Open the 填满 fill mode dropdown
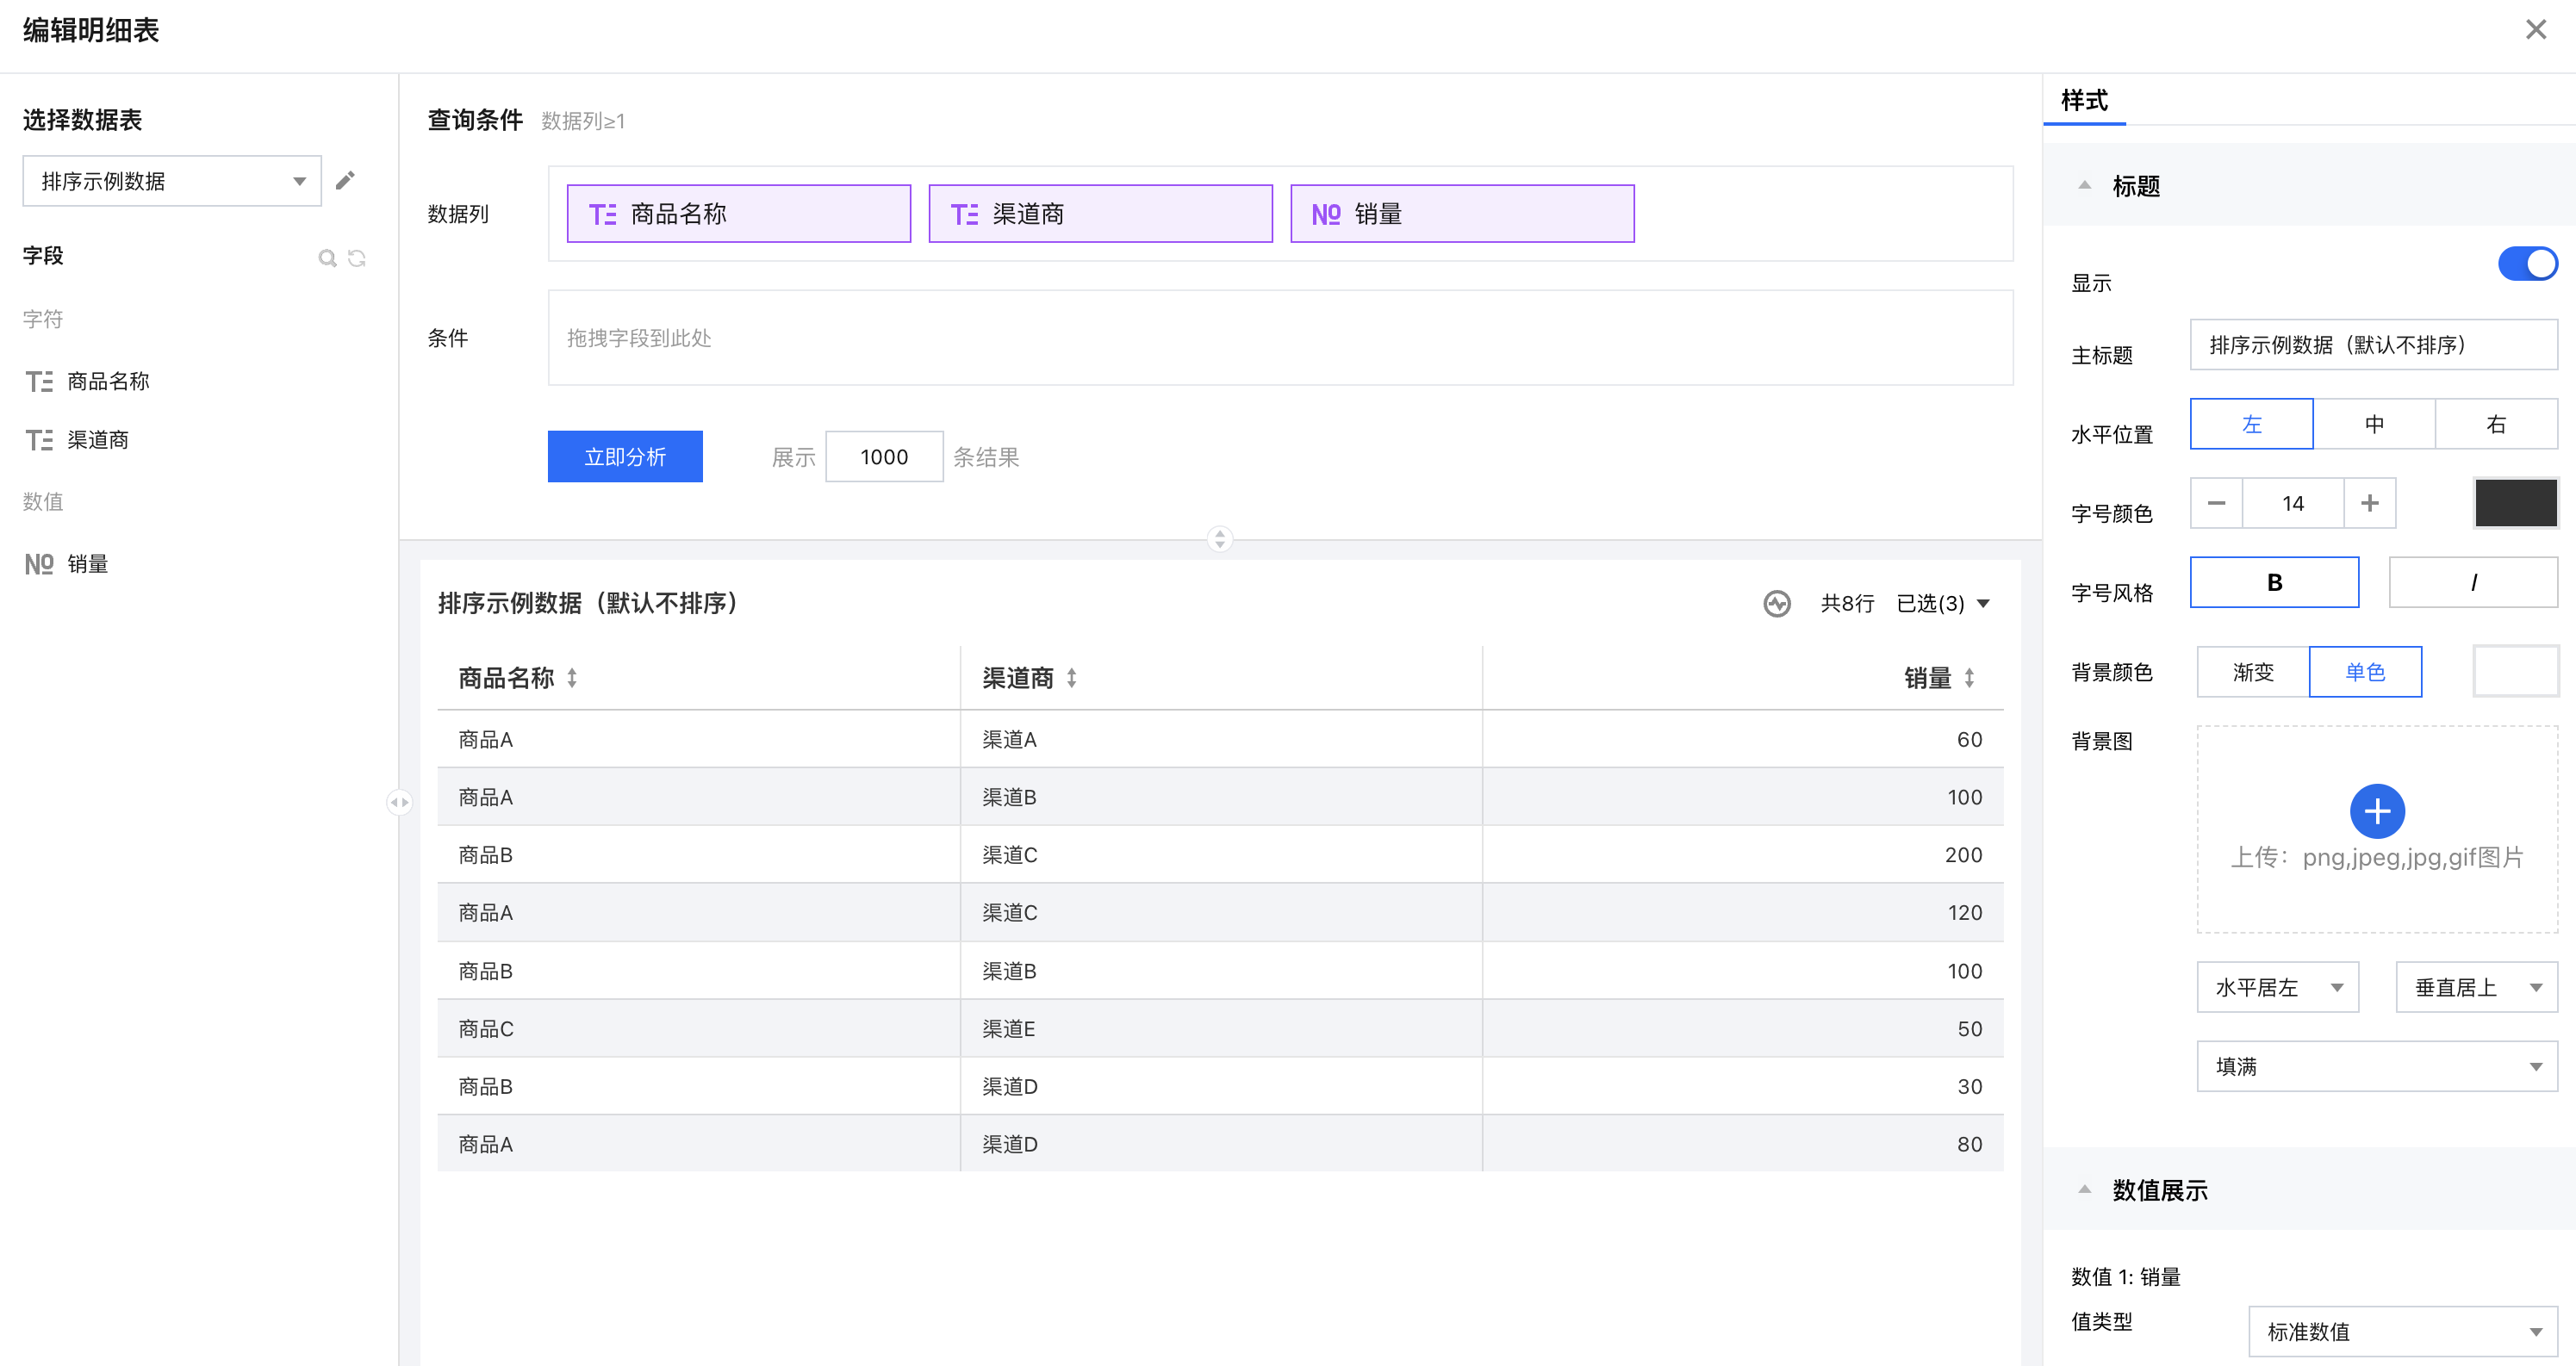Viewport: 2576px width, 1366px height. [2376, 1066]
